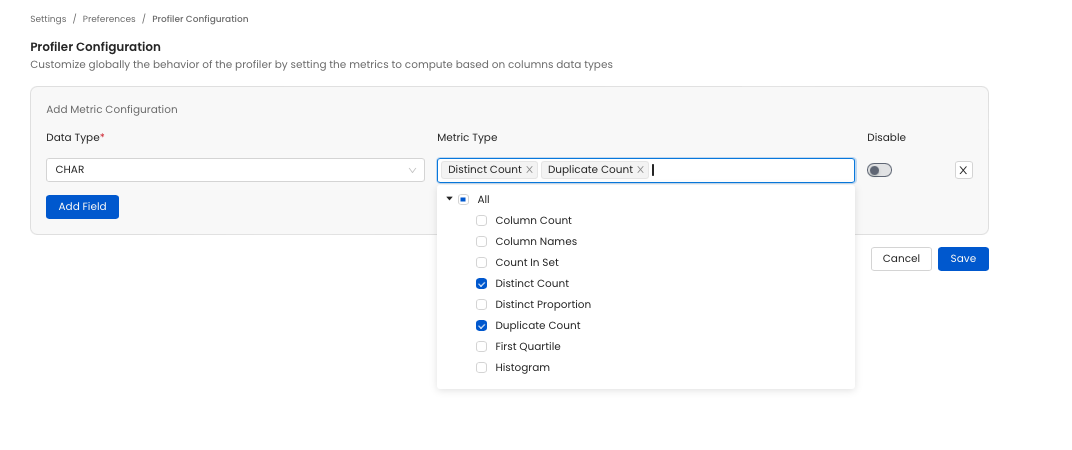Enable Distinct Proportion metric
The width and height of the screenshot is (1072, 450).
coord(482,305)
